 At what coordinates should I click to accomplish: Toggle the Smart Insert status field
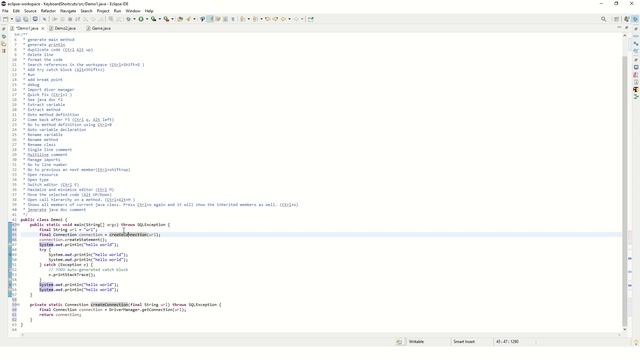pyautogui.click(x=464, y=342)
